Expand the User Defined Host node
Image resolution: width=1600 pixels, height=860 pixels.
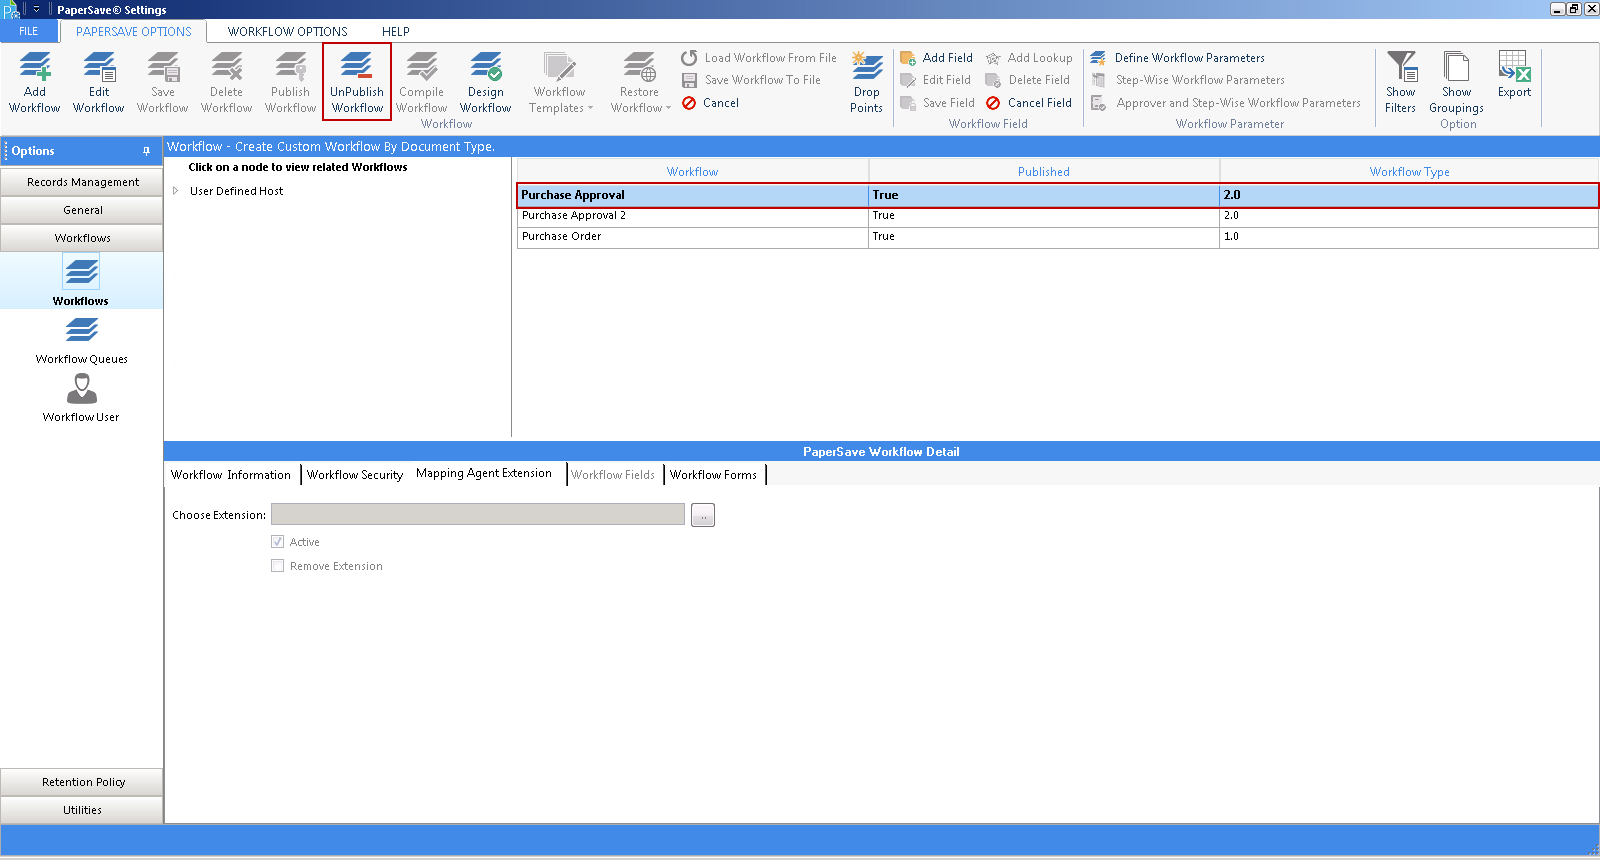coord(176,191)
